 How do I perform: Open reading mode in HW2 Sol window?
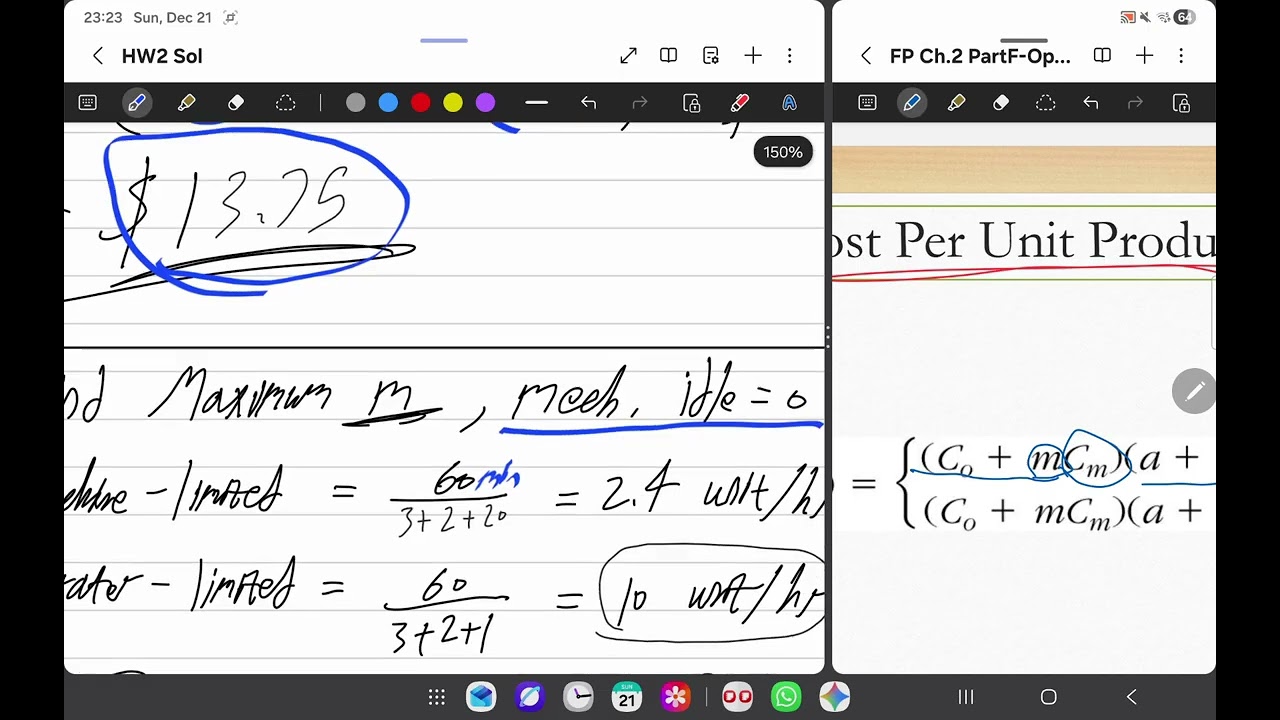[x=669, y=56]
